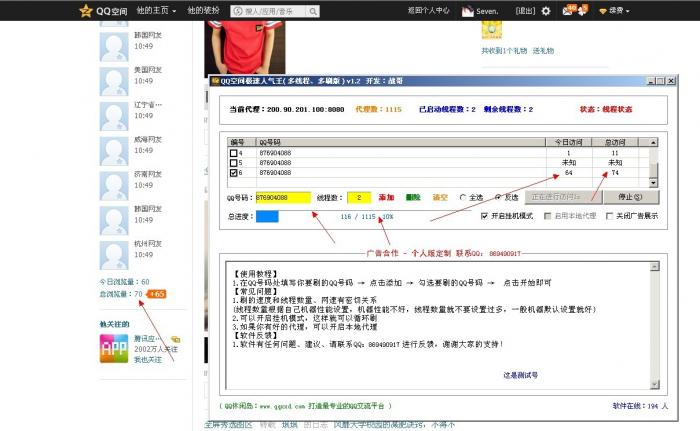The width and height of the screenshot is (700, 431).
Task: Open the Seven. username link
Action: (487, 11)
